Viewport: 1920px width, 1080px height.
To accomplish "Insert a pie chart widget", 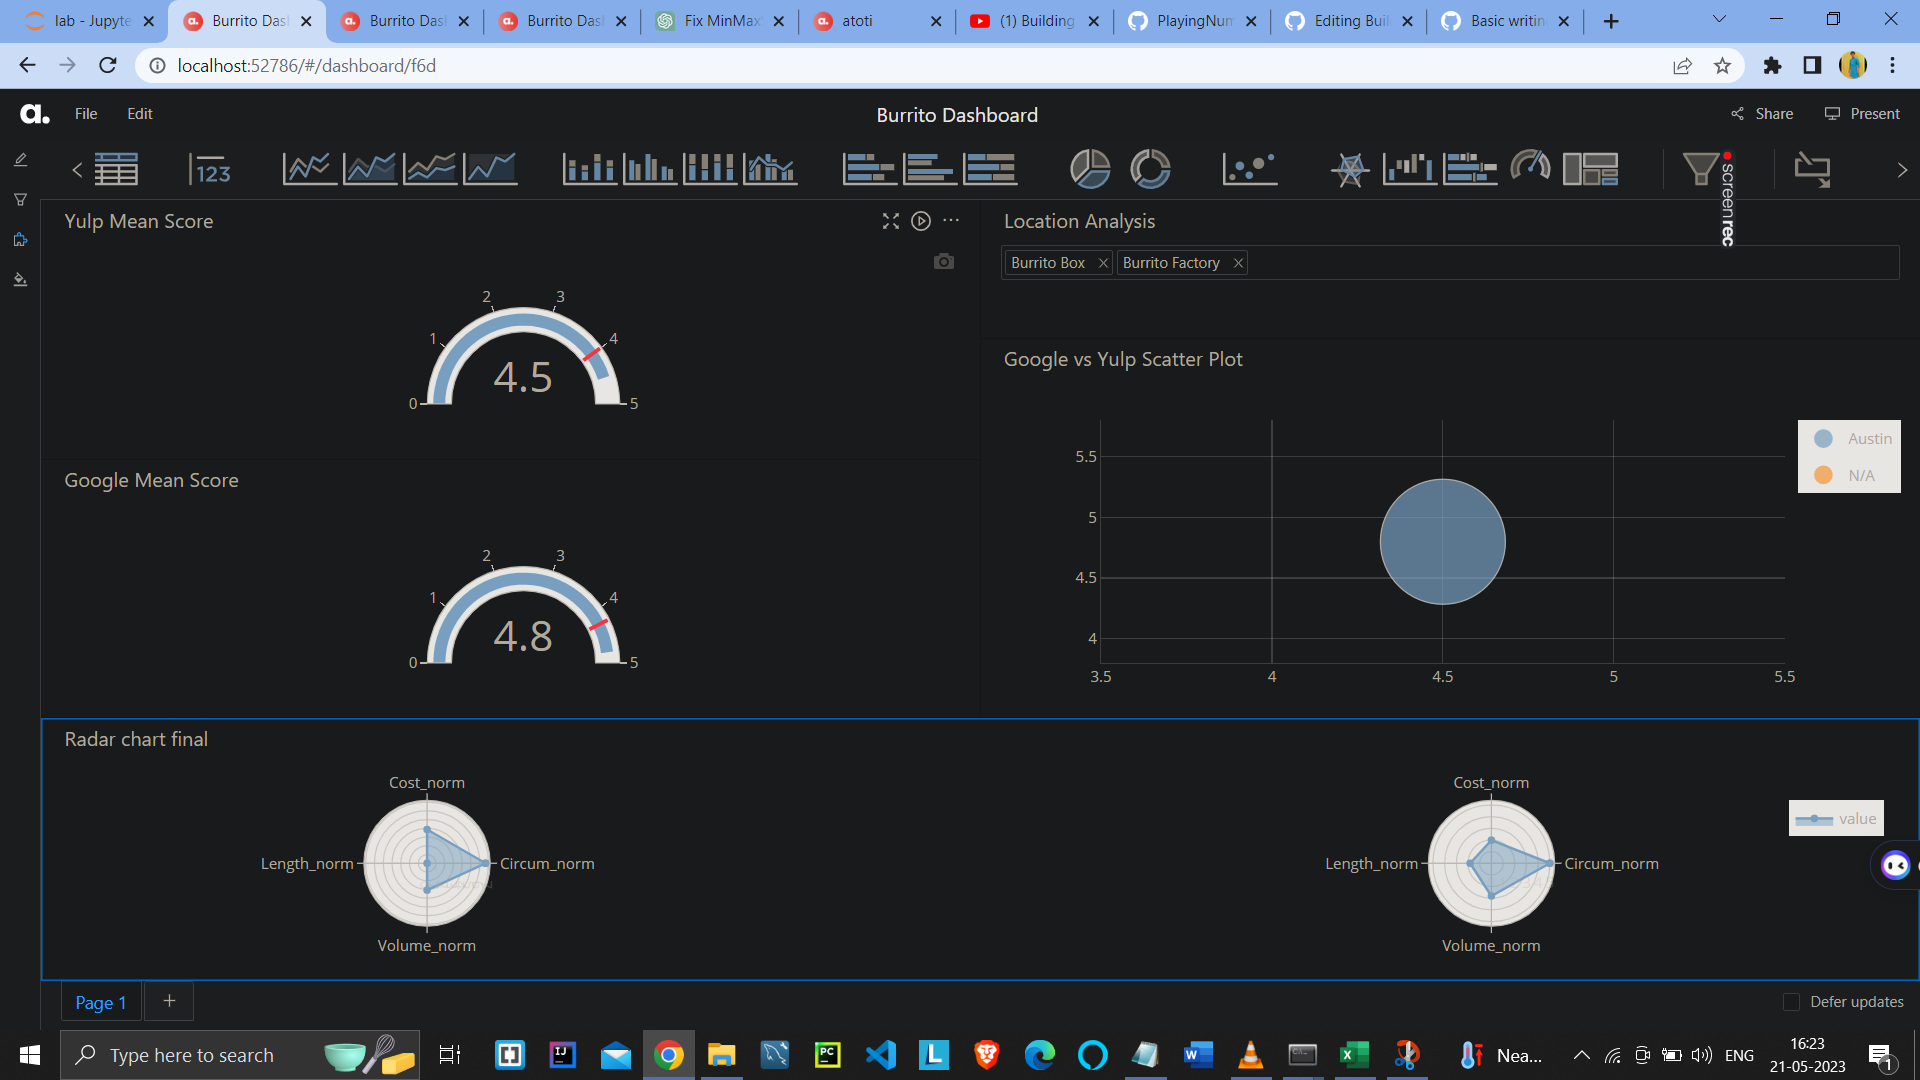I will point(1091,168).
